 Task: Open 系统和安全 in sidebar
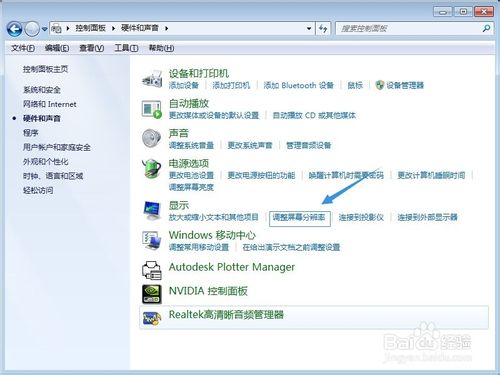click(x=42, y=90)
